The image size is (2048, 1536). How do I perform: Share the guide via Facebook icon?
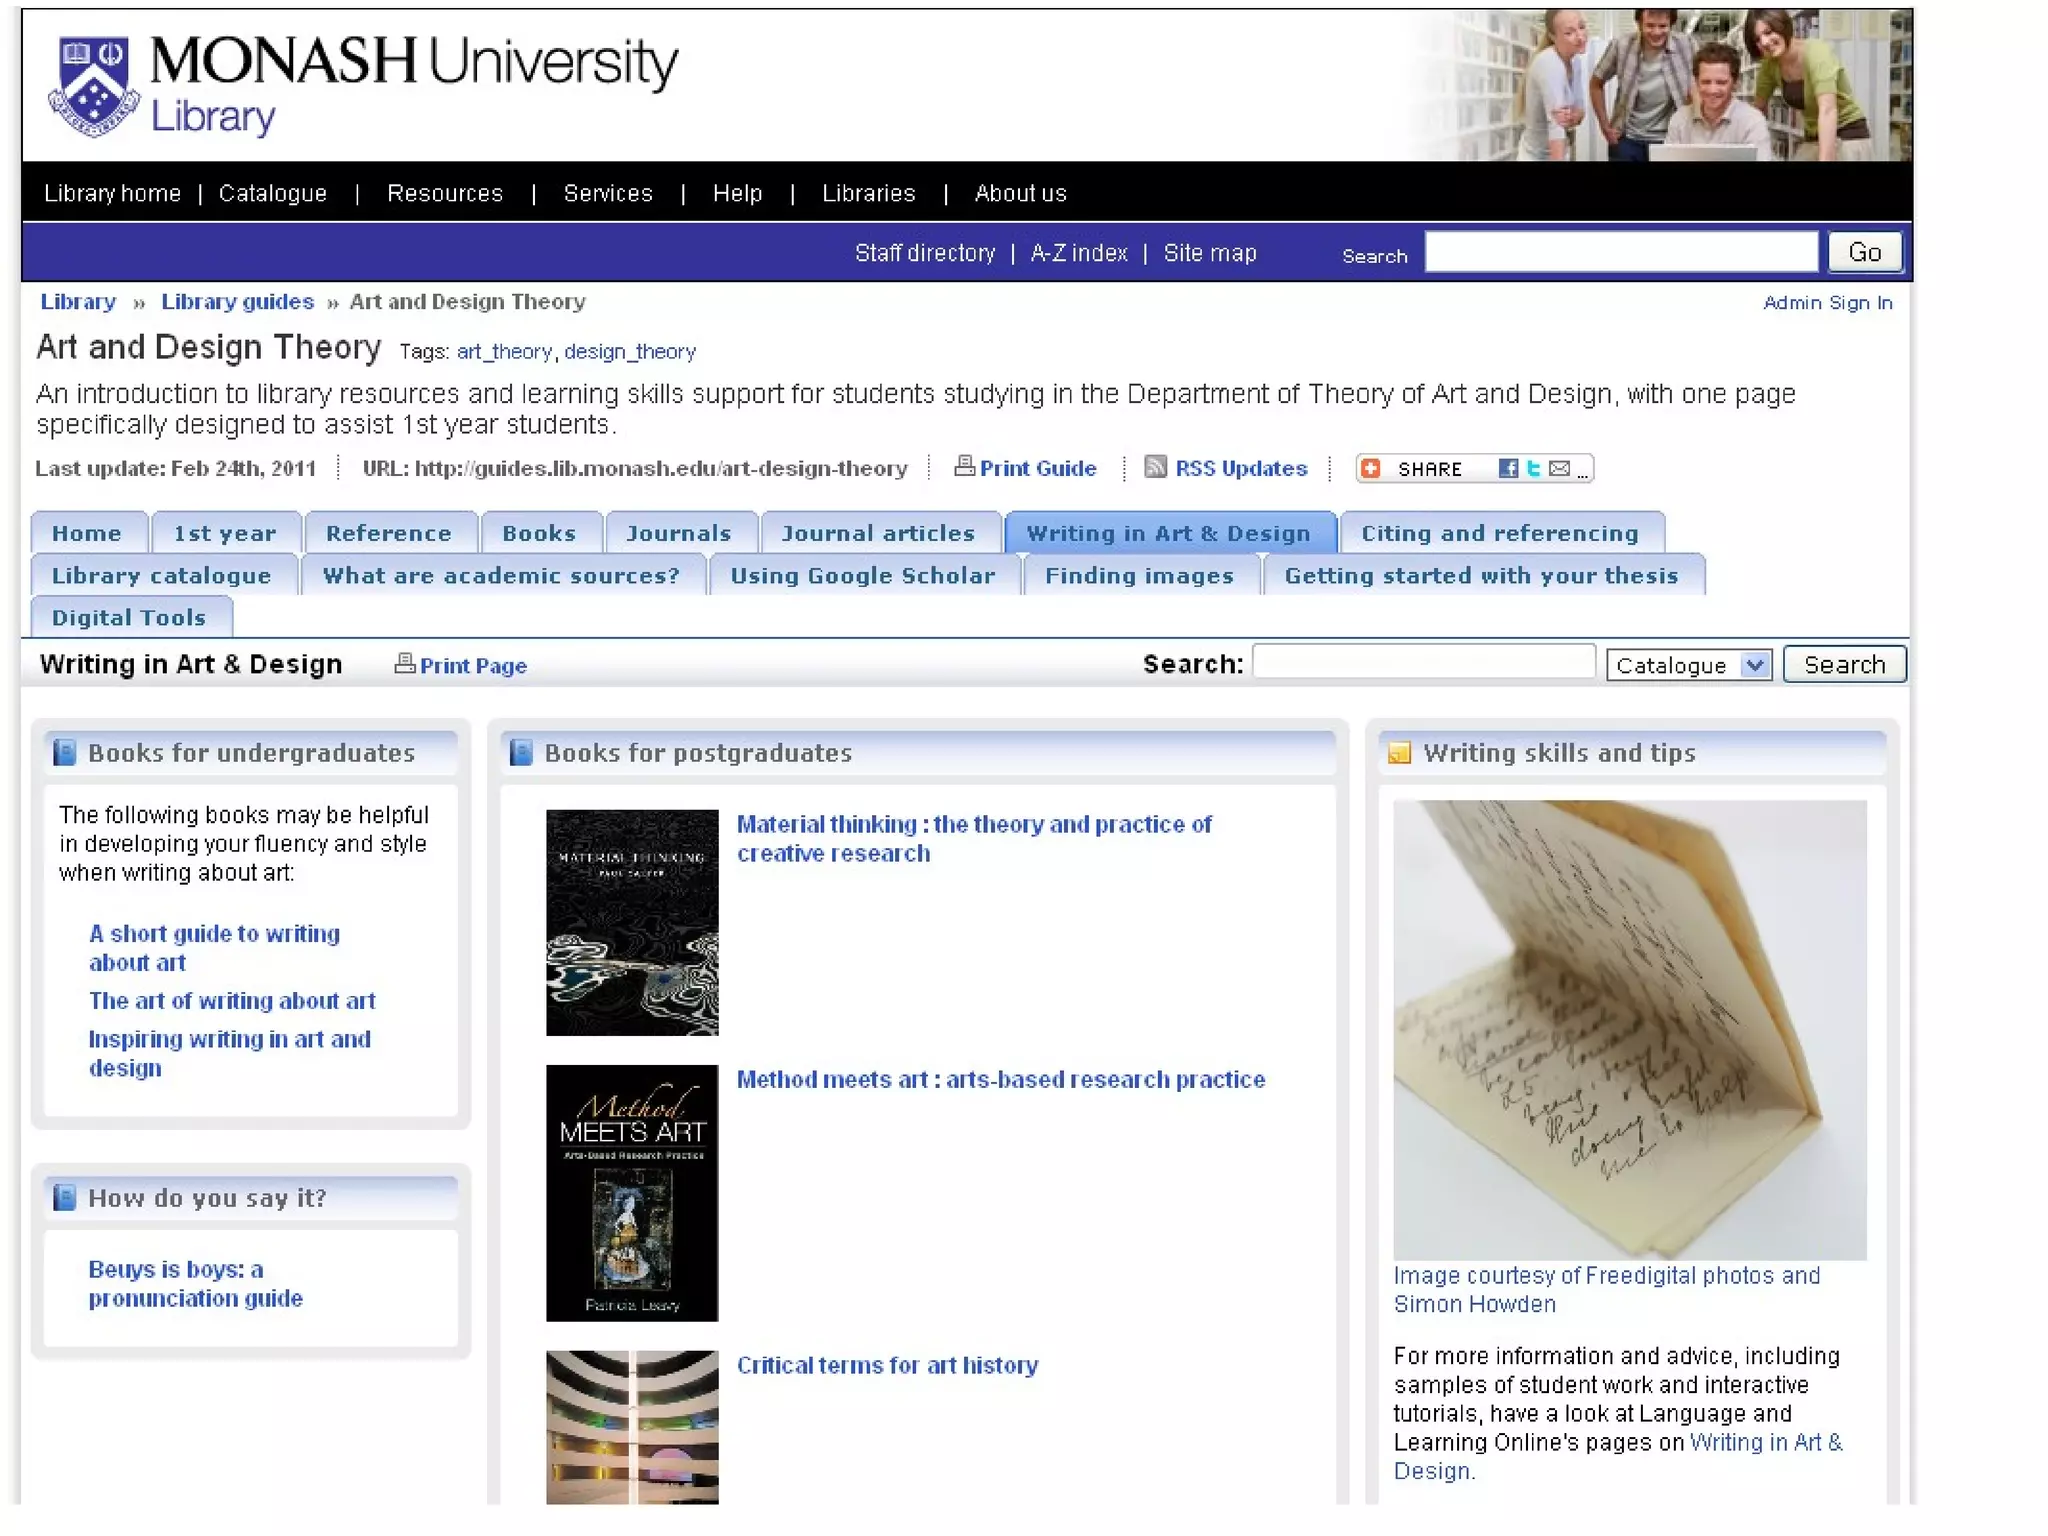[x=1508, y=468]
